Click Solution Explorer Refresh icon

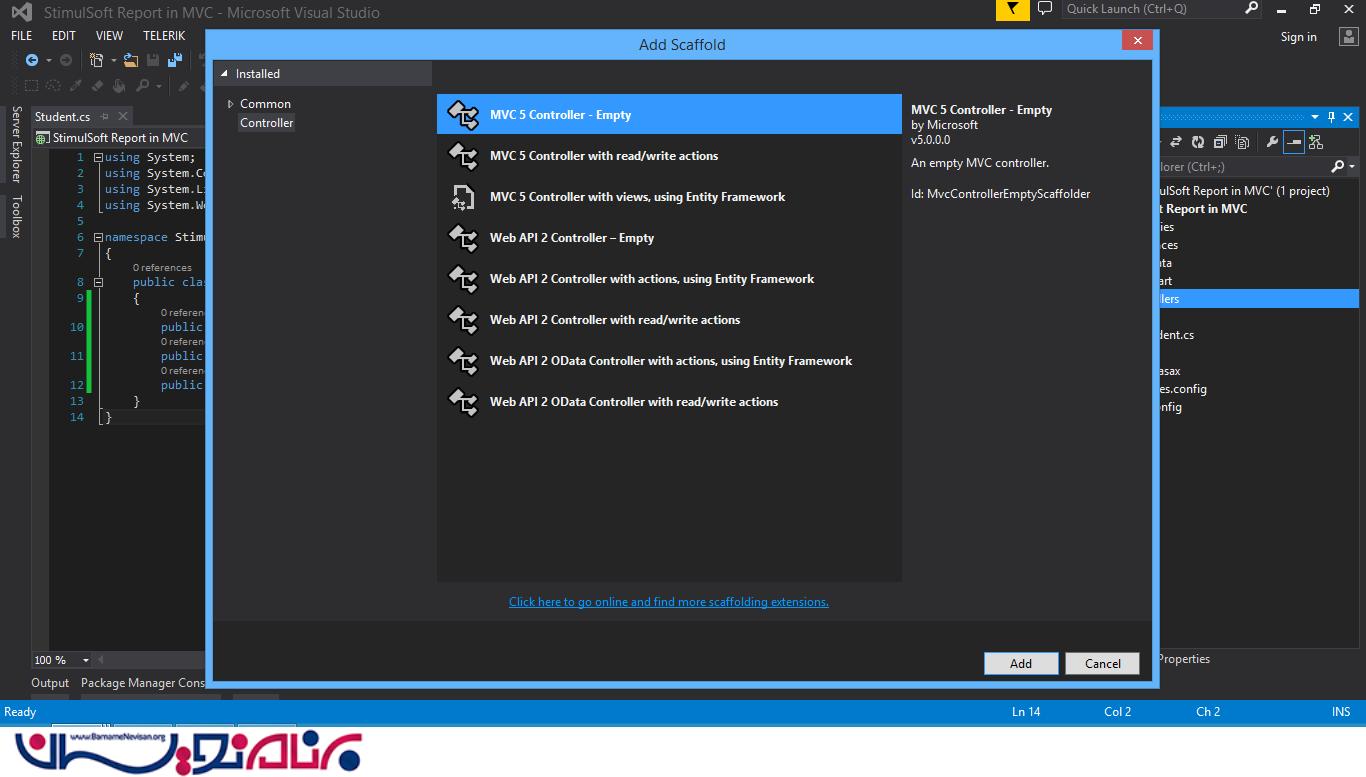click(1198, 142)
